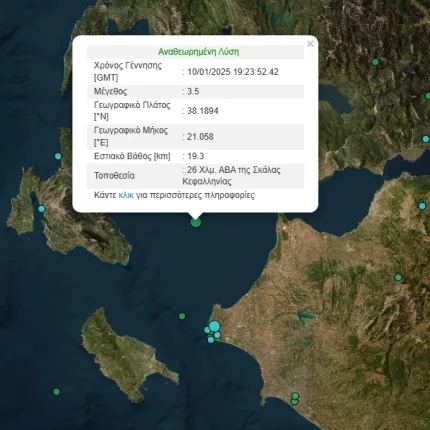Image resolution: width=430 pixels, height=430 pixels.
Task: Select the green marker inland on the Peloponnese, east side
Action: [x=398, y=277]
